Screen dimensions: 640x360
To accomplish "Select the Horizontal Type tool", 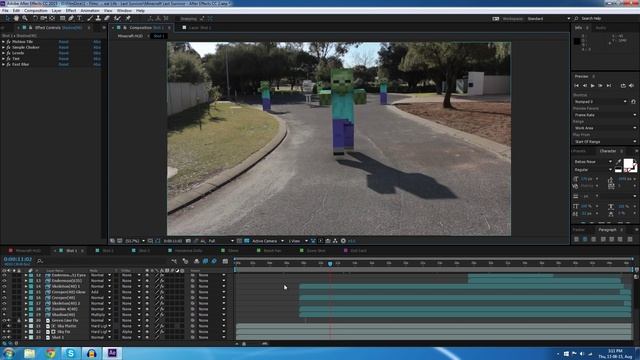I will tap(80, 18).
